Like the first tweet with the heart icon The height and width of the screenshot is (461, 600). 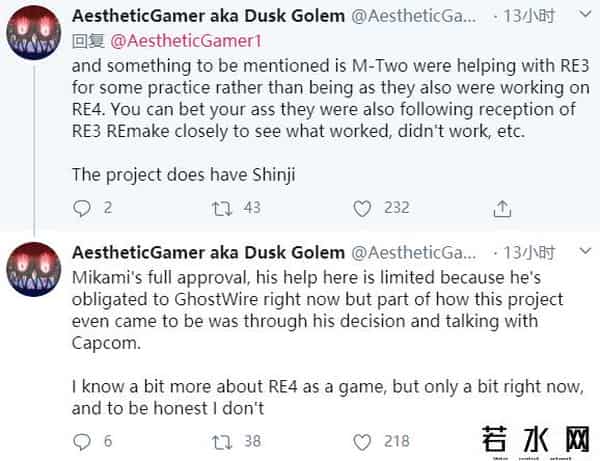[364, 207]
